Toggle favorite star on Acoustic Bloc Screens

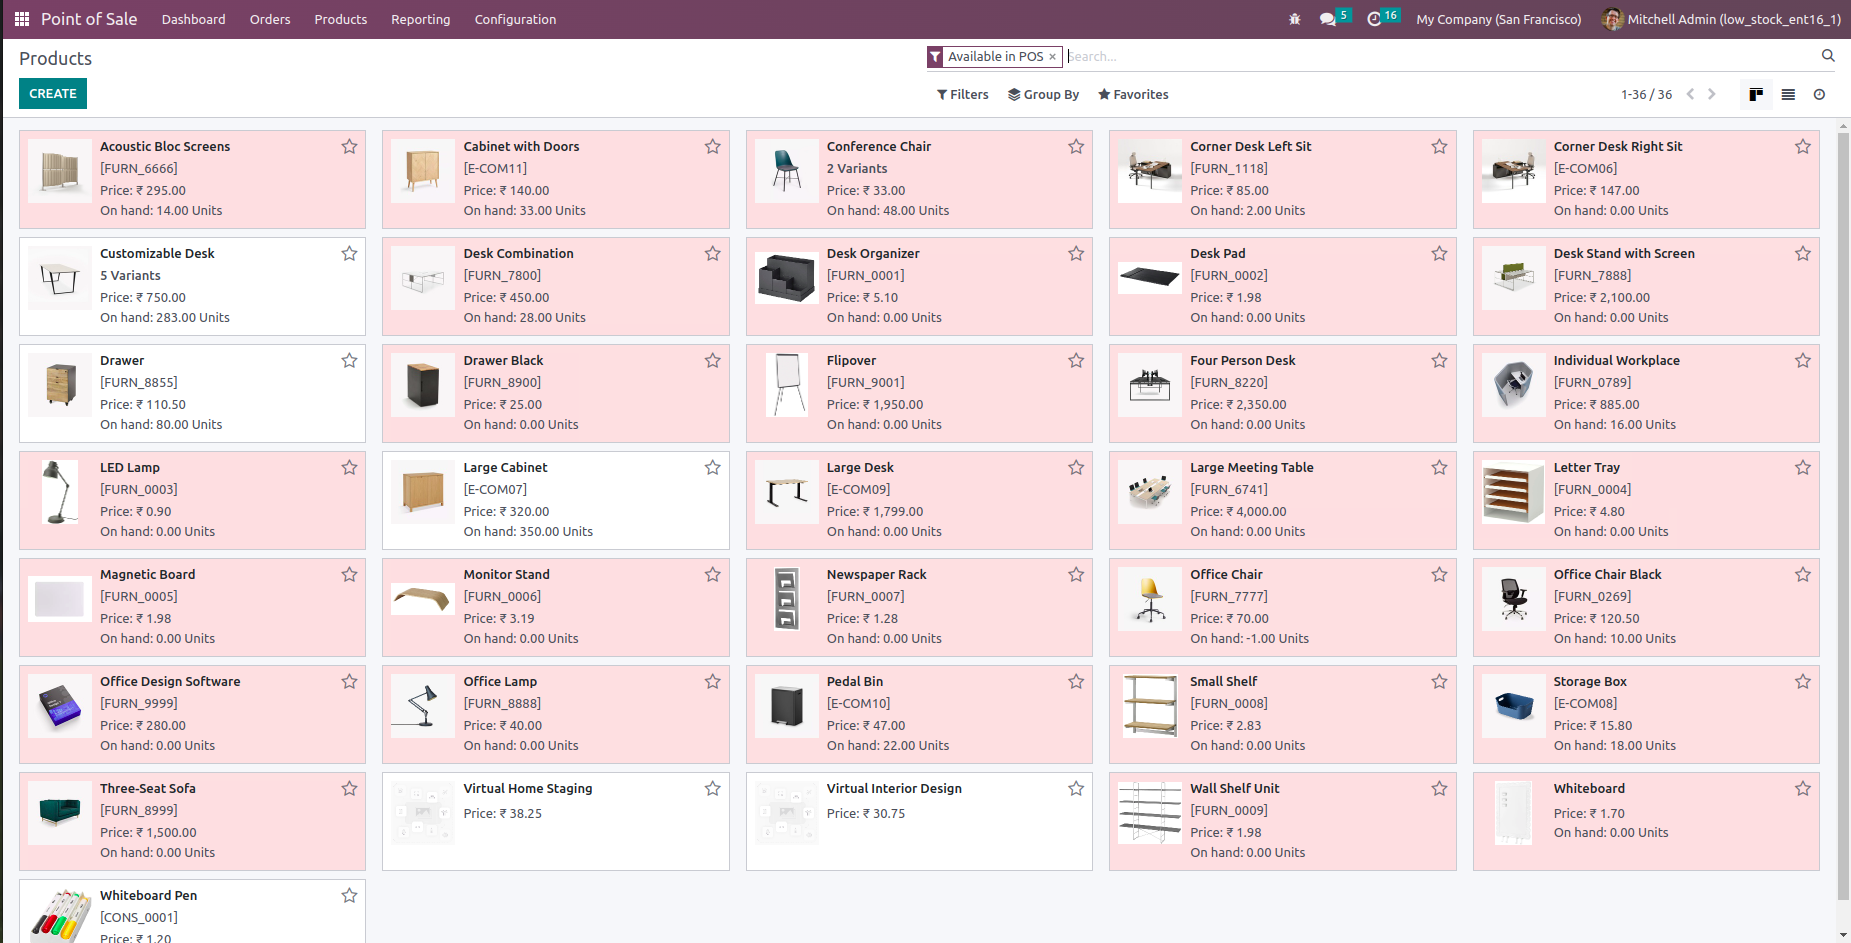[349, 147]
